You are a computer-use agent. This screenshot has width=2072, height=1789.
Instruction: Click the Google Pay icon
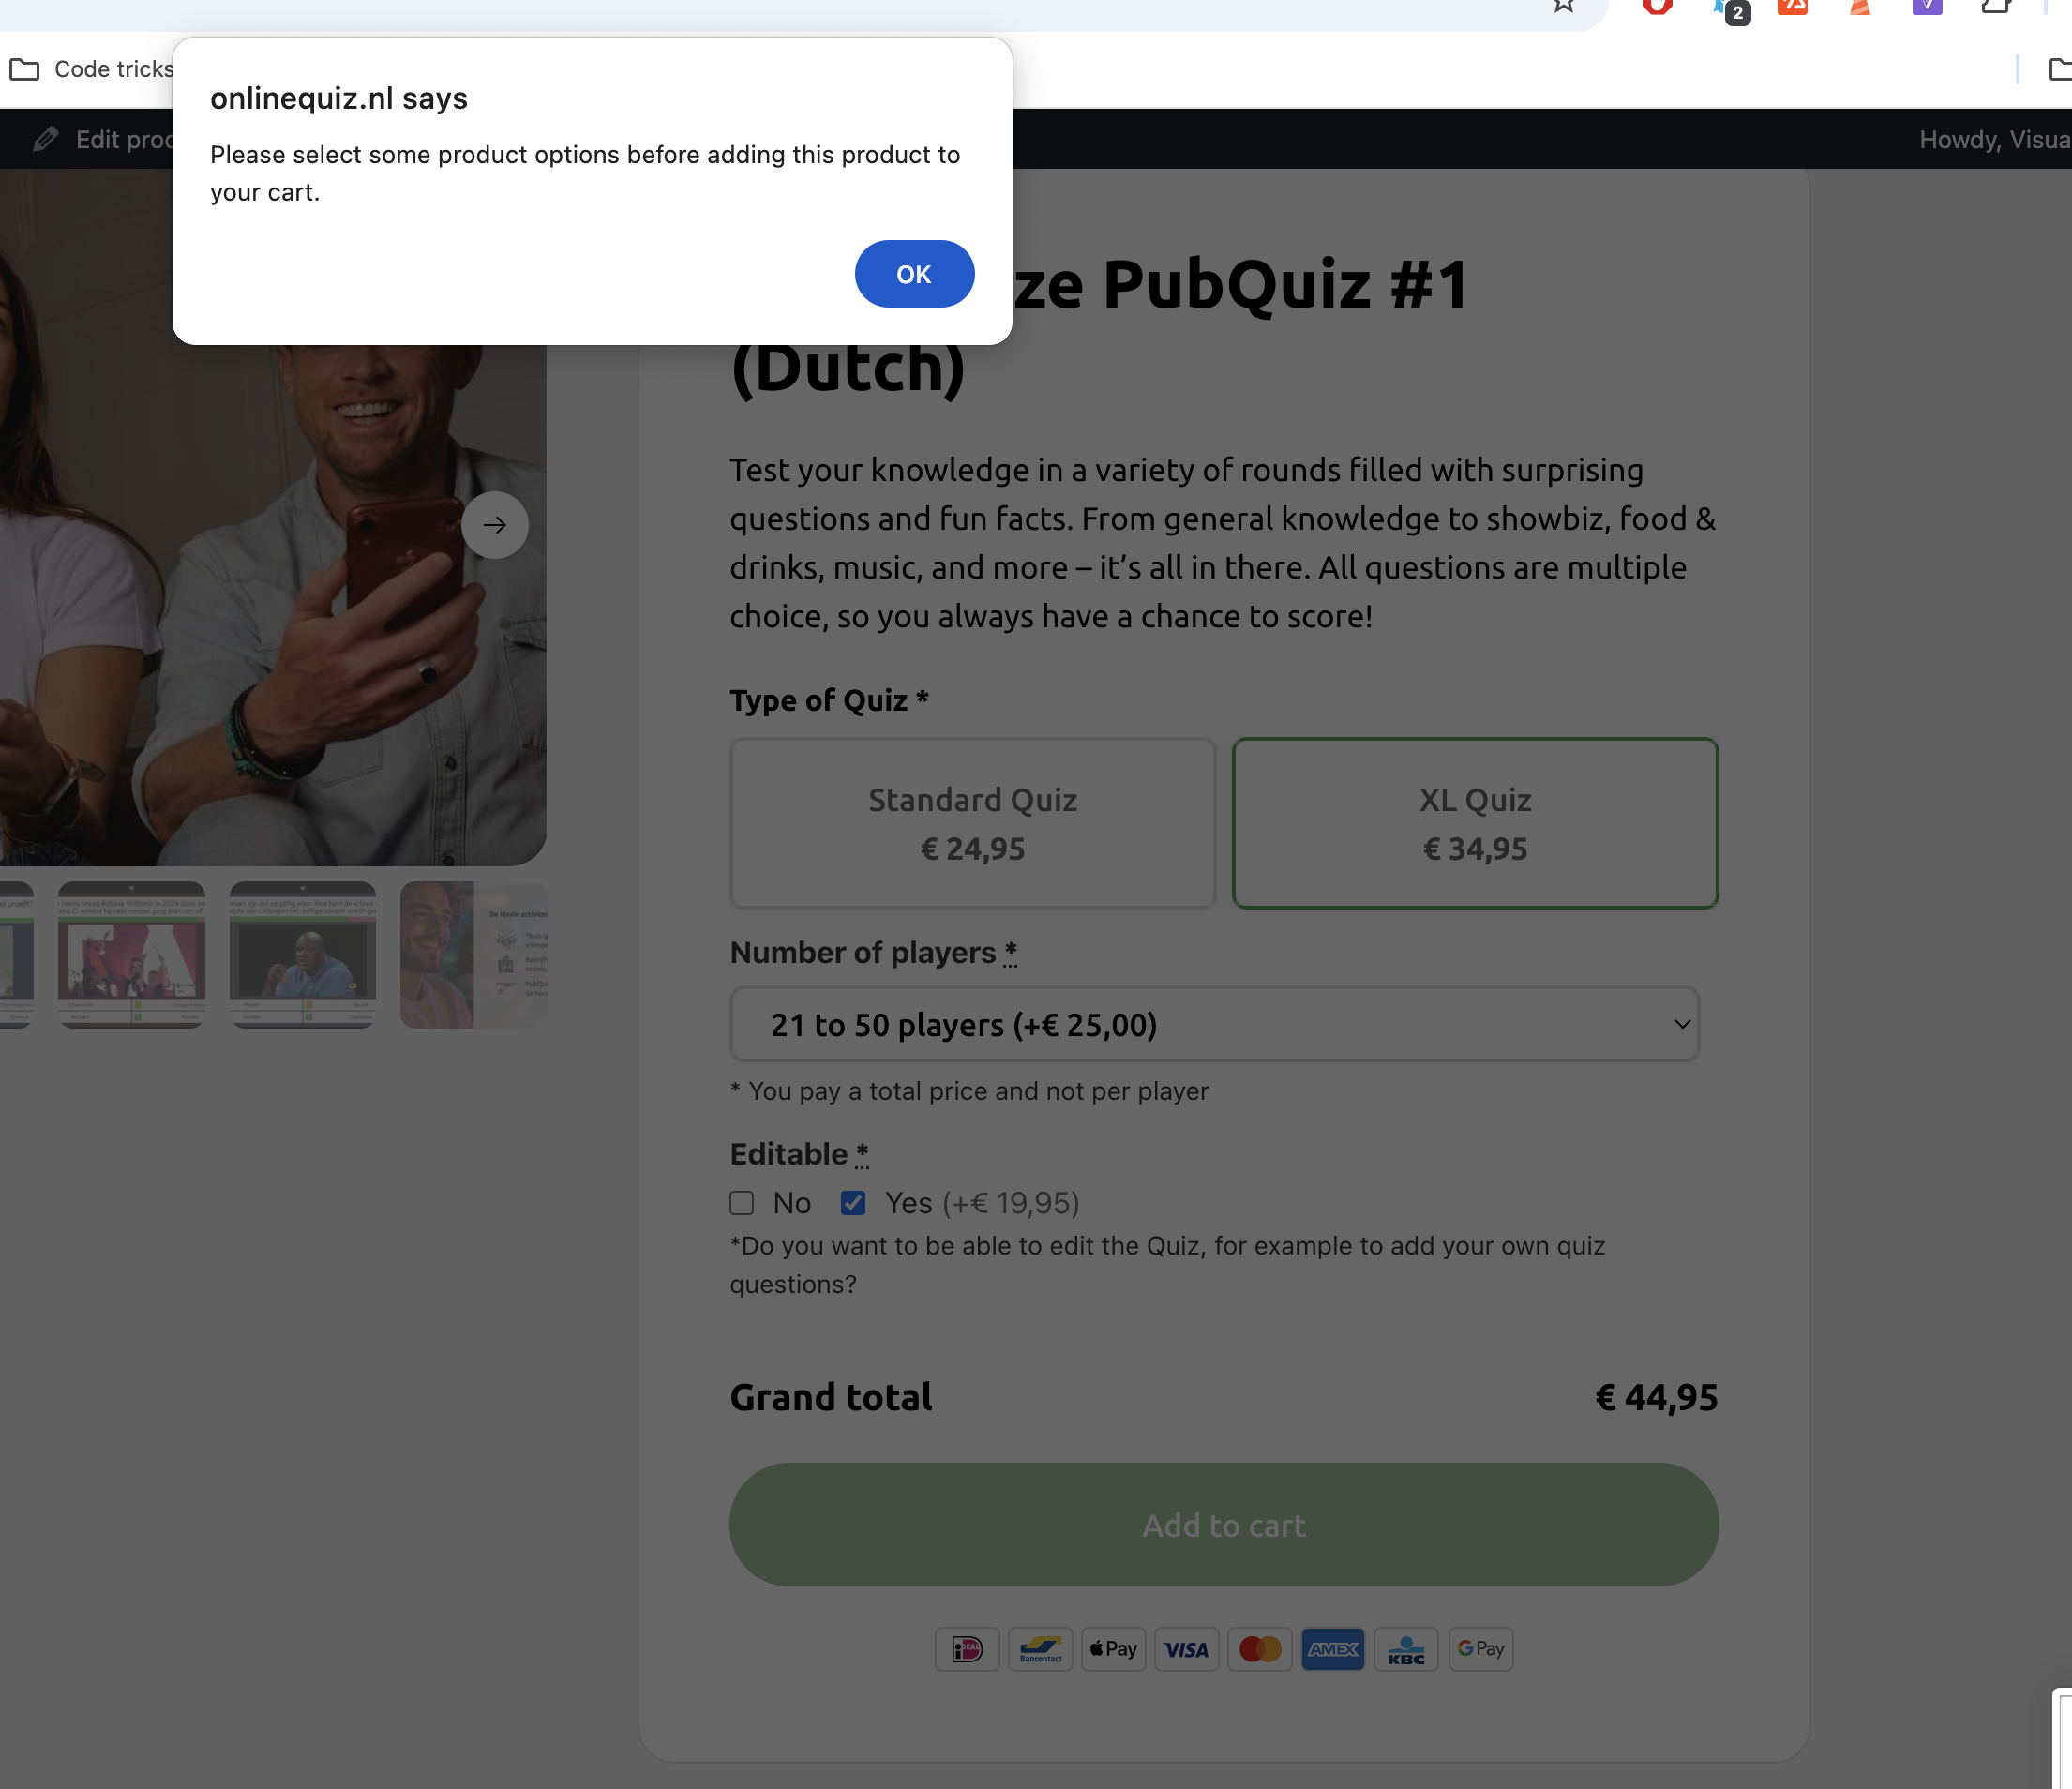tap(1480, 1649)
